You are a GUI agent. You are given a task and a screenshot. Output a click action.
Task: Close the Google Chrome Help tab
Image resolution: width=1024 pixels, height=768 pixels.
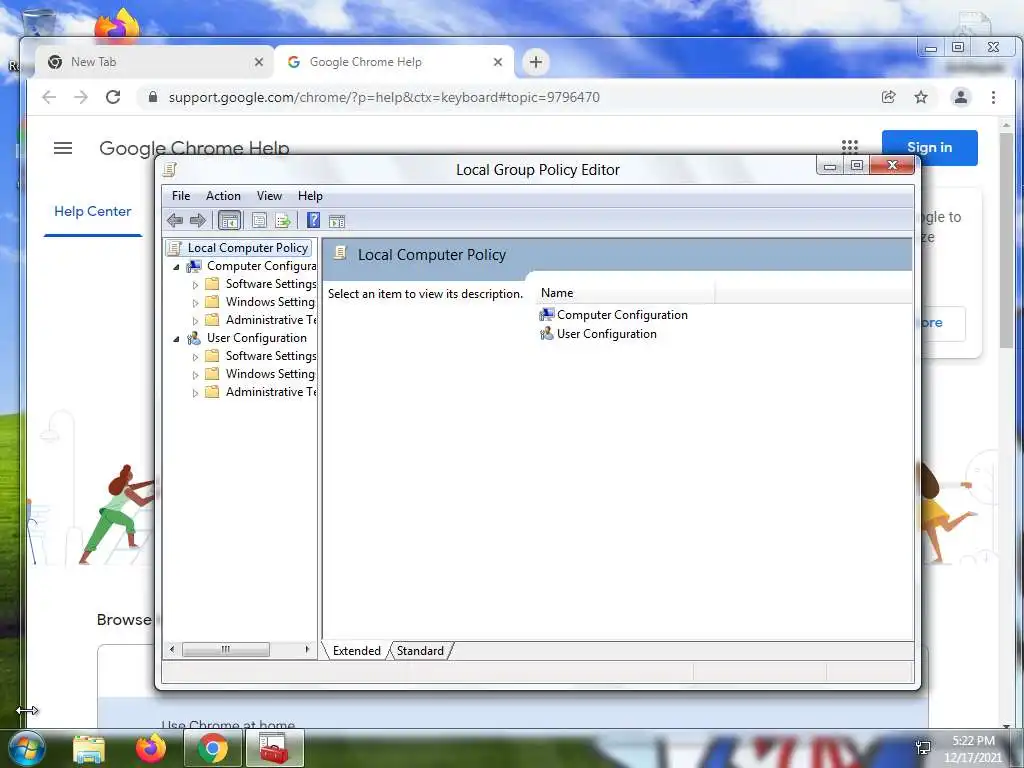(x=498, y=62)
